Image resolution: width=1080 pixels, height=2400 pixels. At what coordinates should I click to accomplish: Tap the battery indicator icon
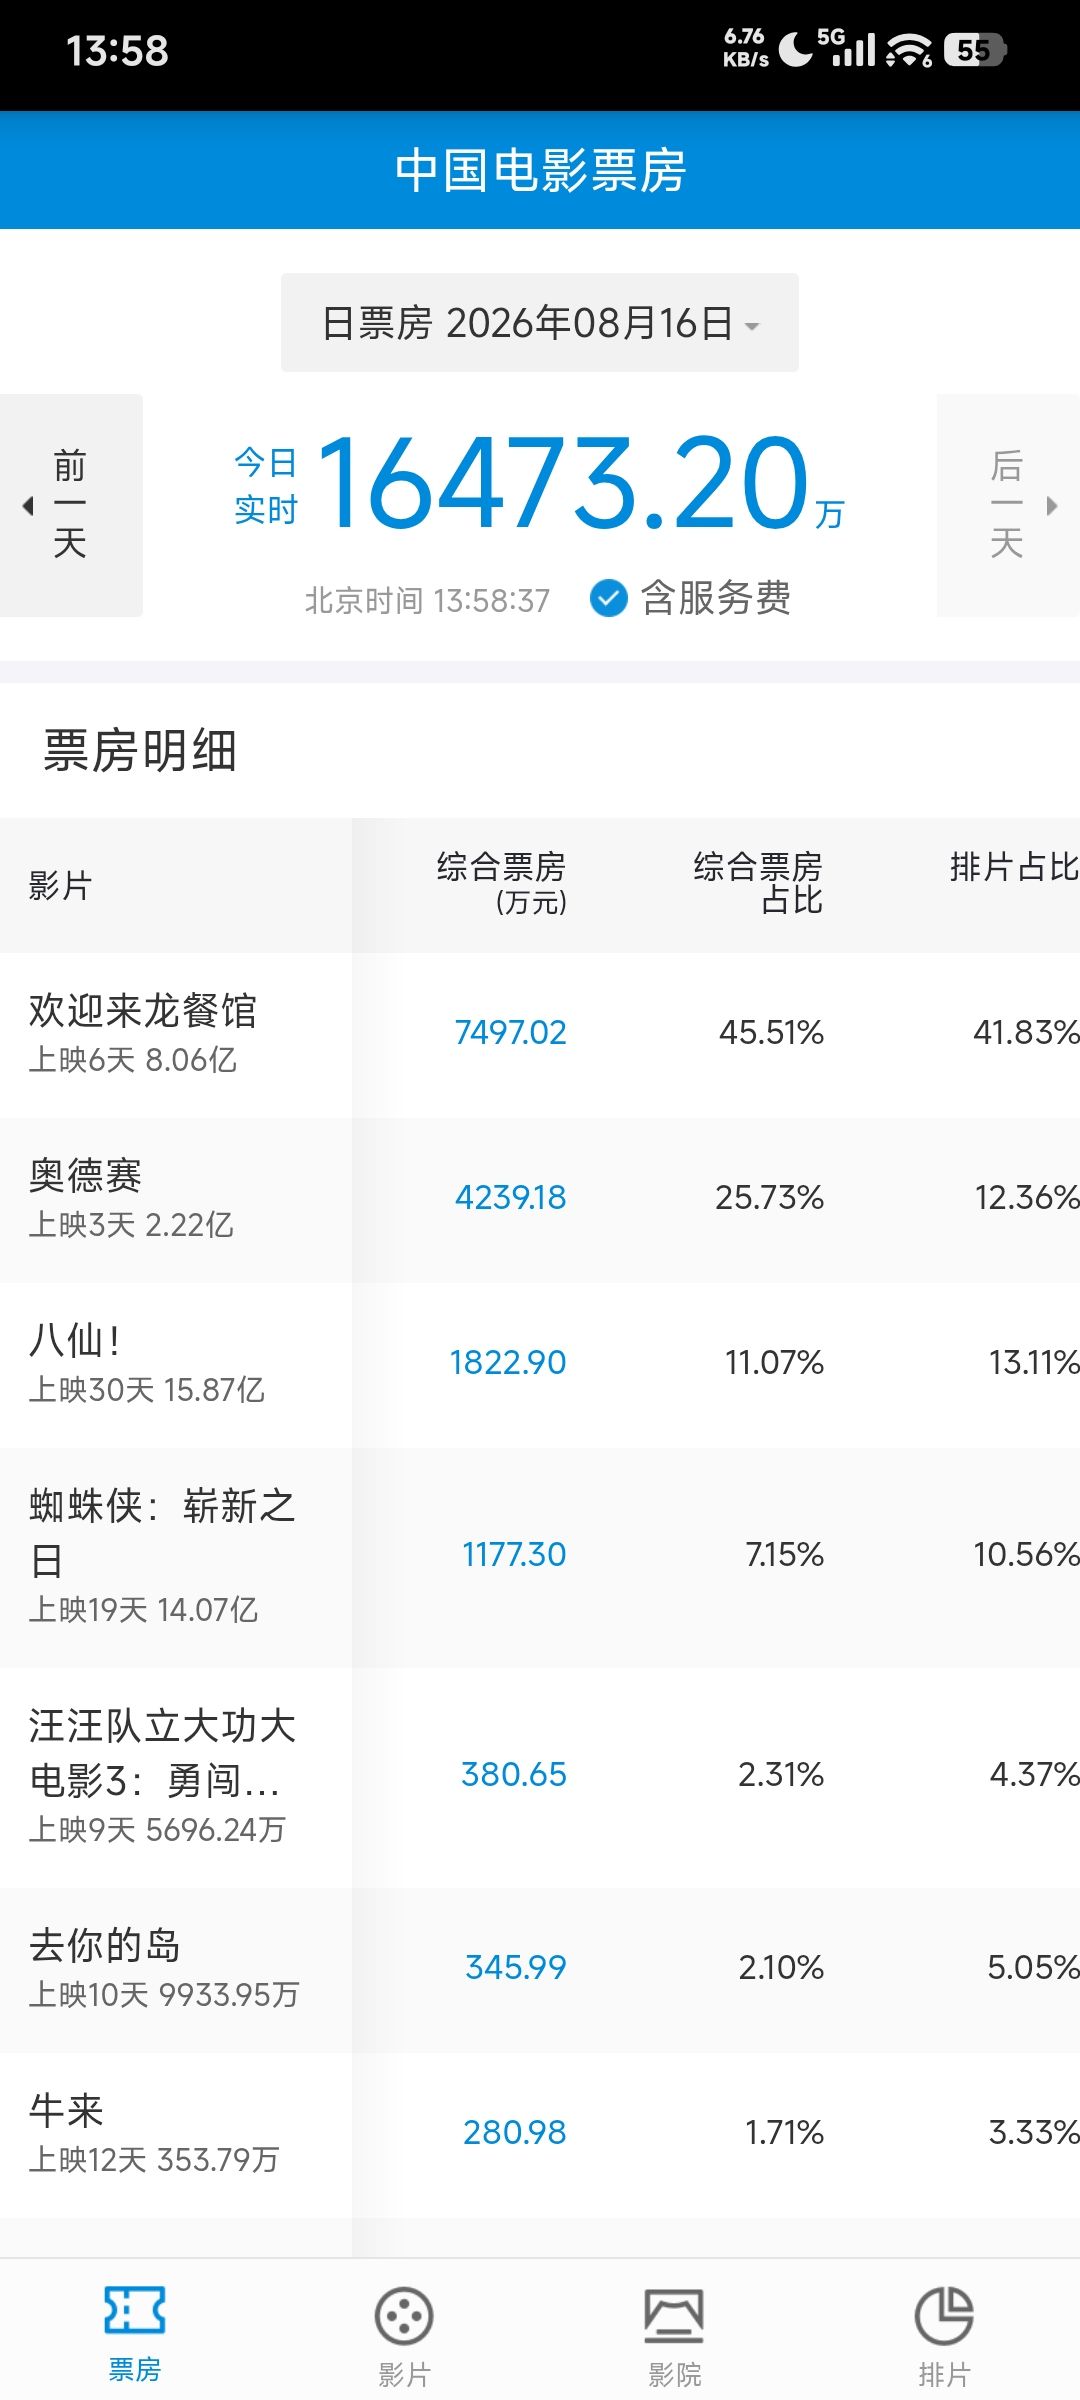coord(975,50)
